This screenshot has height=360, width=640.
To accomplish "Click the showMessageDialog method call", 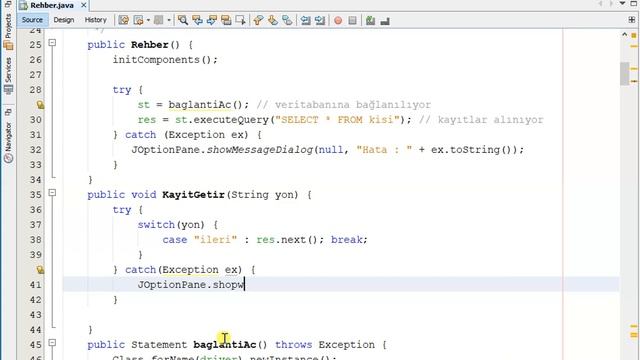I will 260,150.
